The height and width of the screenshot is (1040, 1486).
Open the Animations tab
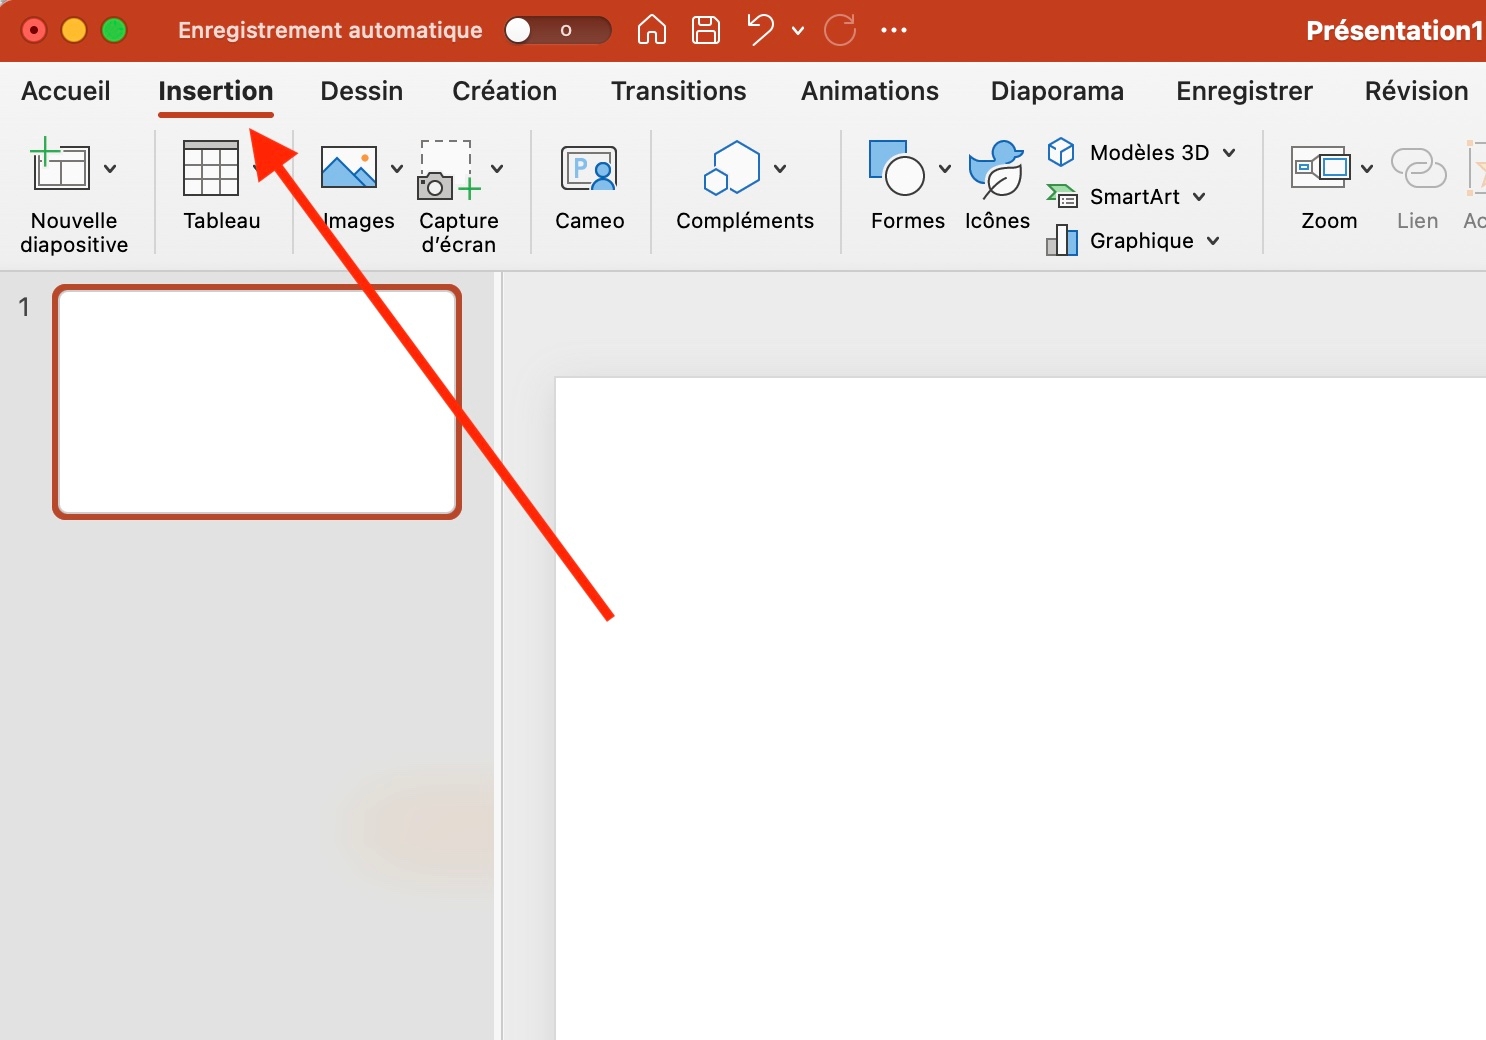click(x=870, y=91)
